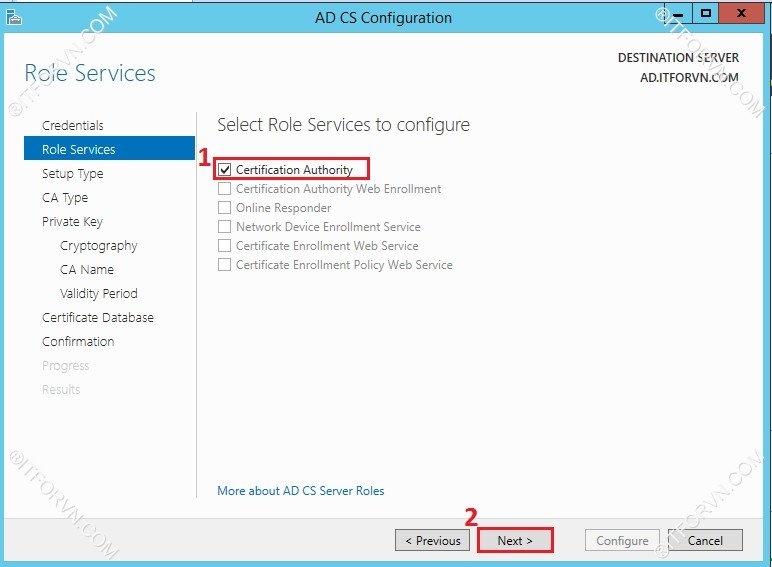The height and width of the screenshot is (567, 772).
Task: Open the Setup Type page
Action: pyautogui.click(x=72, y=173)
